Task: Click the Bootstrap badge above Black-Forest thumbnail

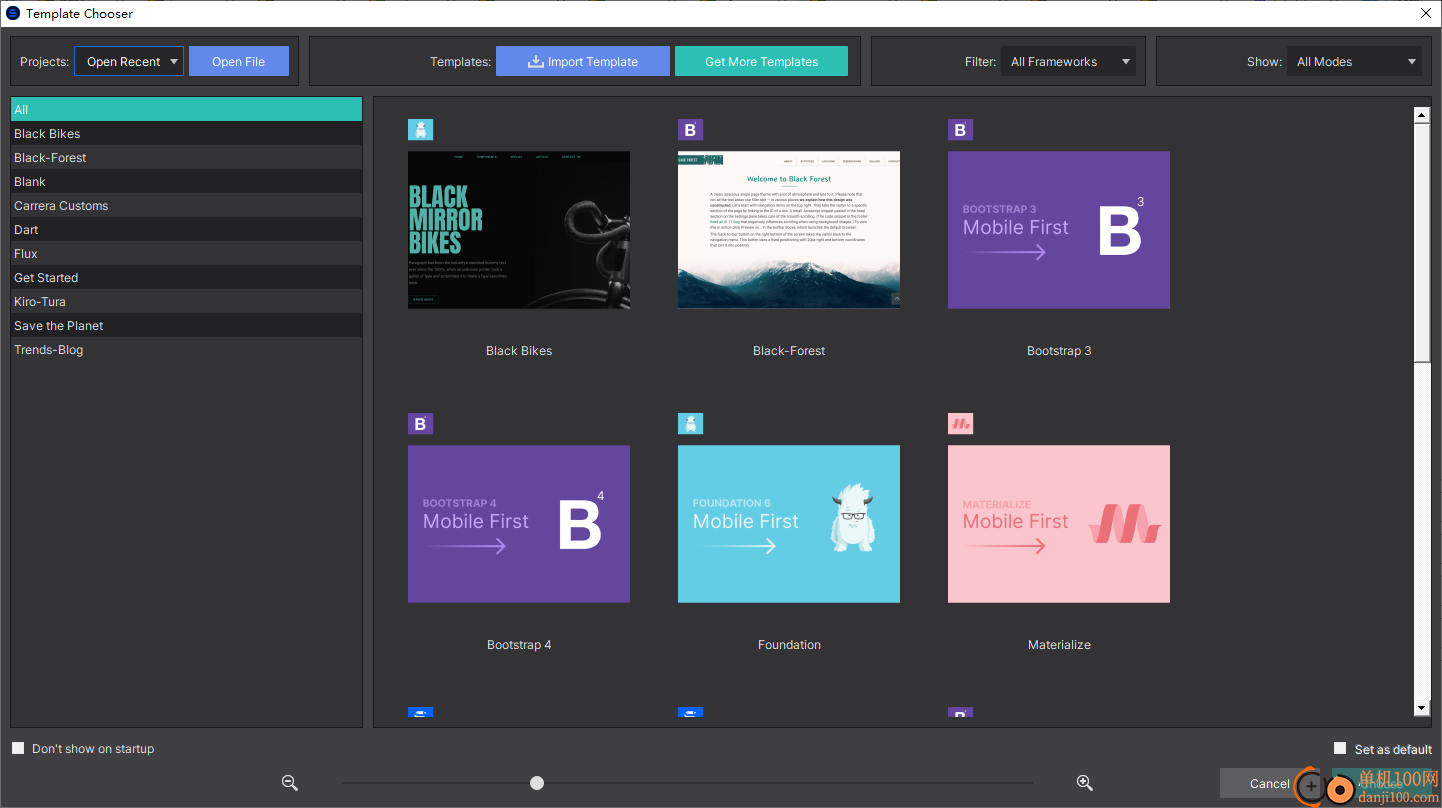Action: click(x=690, y=130)
